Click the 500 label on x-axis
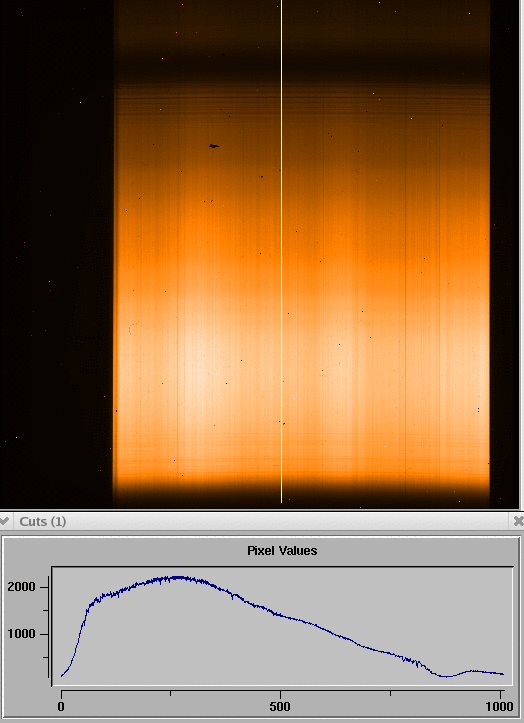This screenshot has height=723, width=524. (x=280, y=706)
